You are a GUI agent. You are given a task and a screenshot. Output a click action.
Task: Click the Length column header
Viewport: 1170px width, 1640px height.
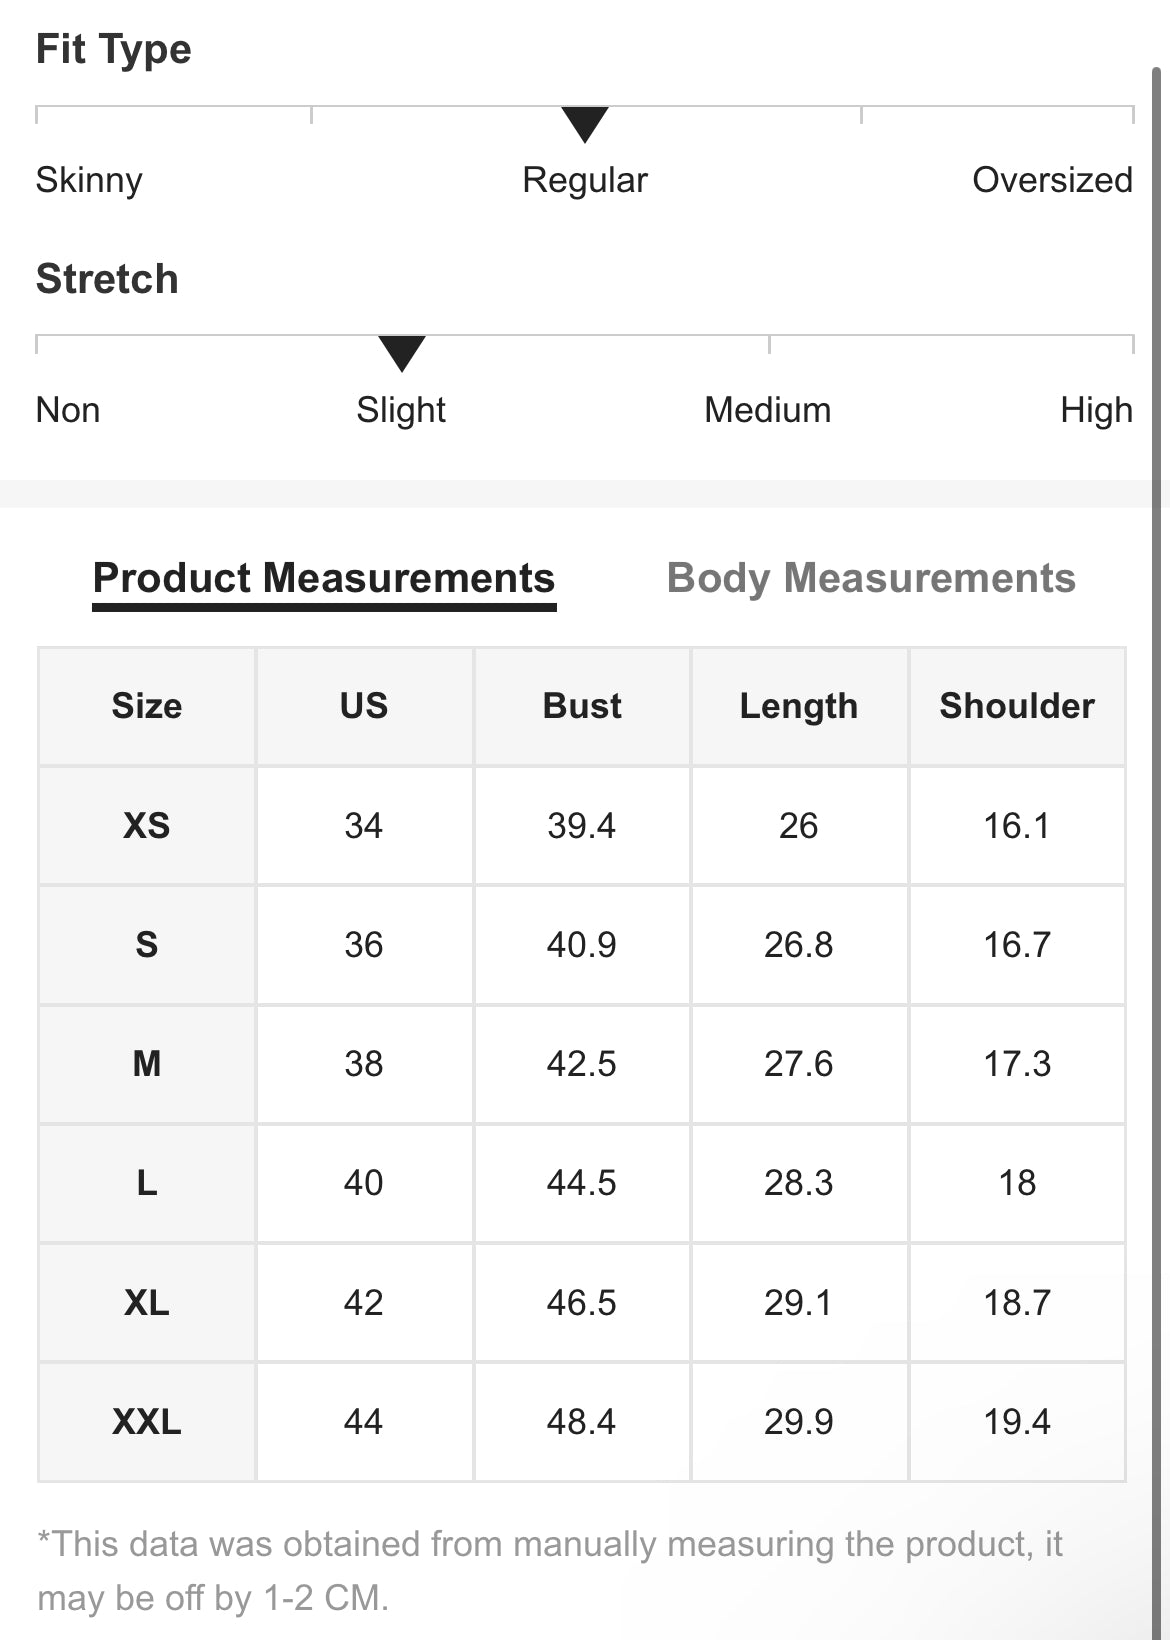click(799, 706)
